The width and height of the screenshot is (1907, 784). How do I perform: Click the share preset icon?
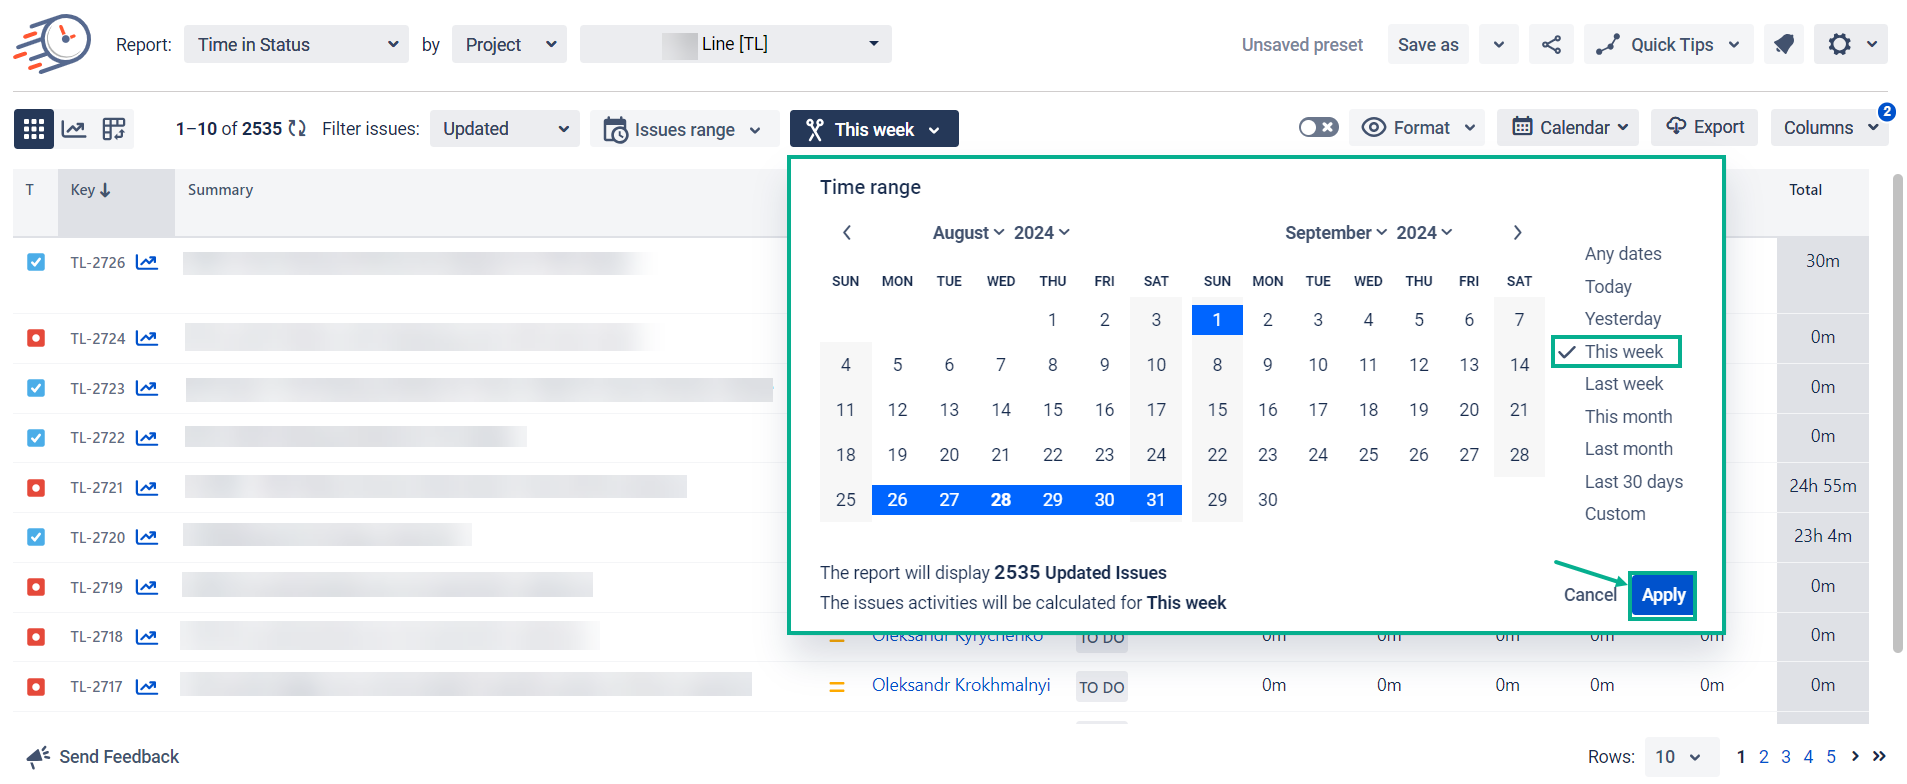(x=1551, y=45)
